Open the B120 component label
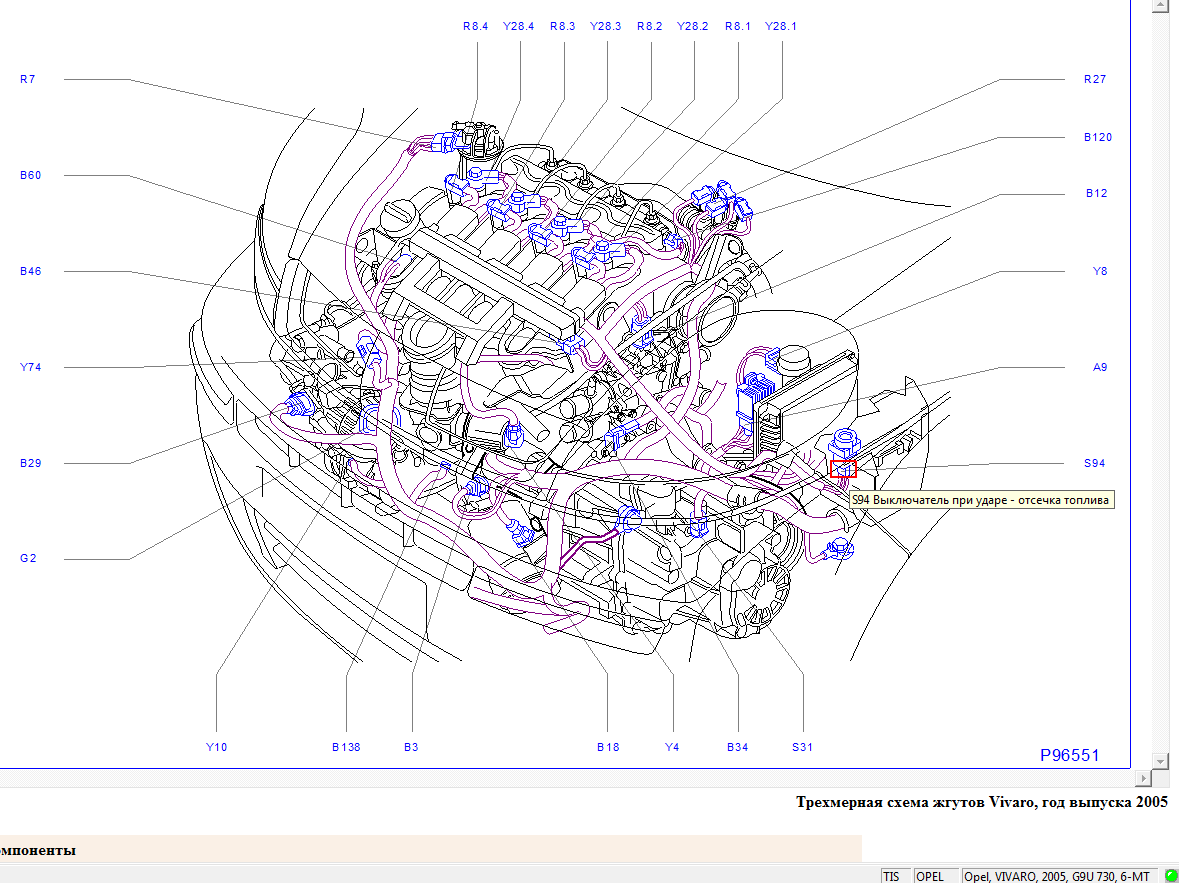Viewport: 1179px width, 883px height. [x=1098, y=137]
